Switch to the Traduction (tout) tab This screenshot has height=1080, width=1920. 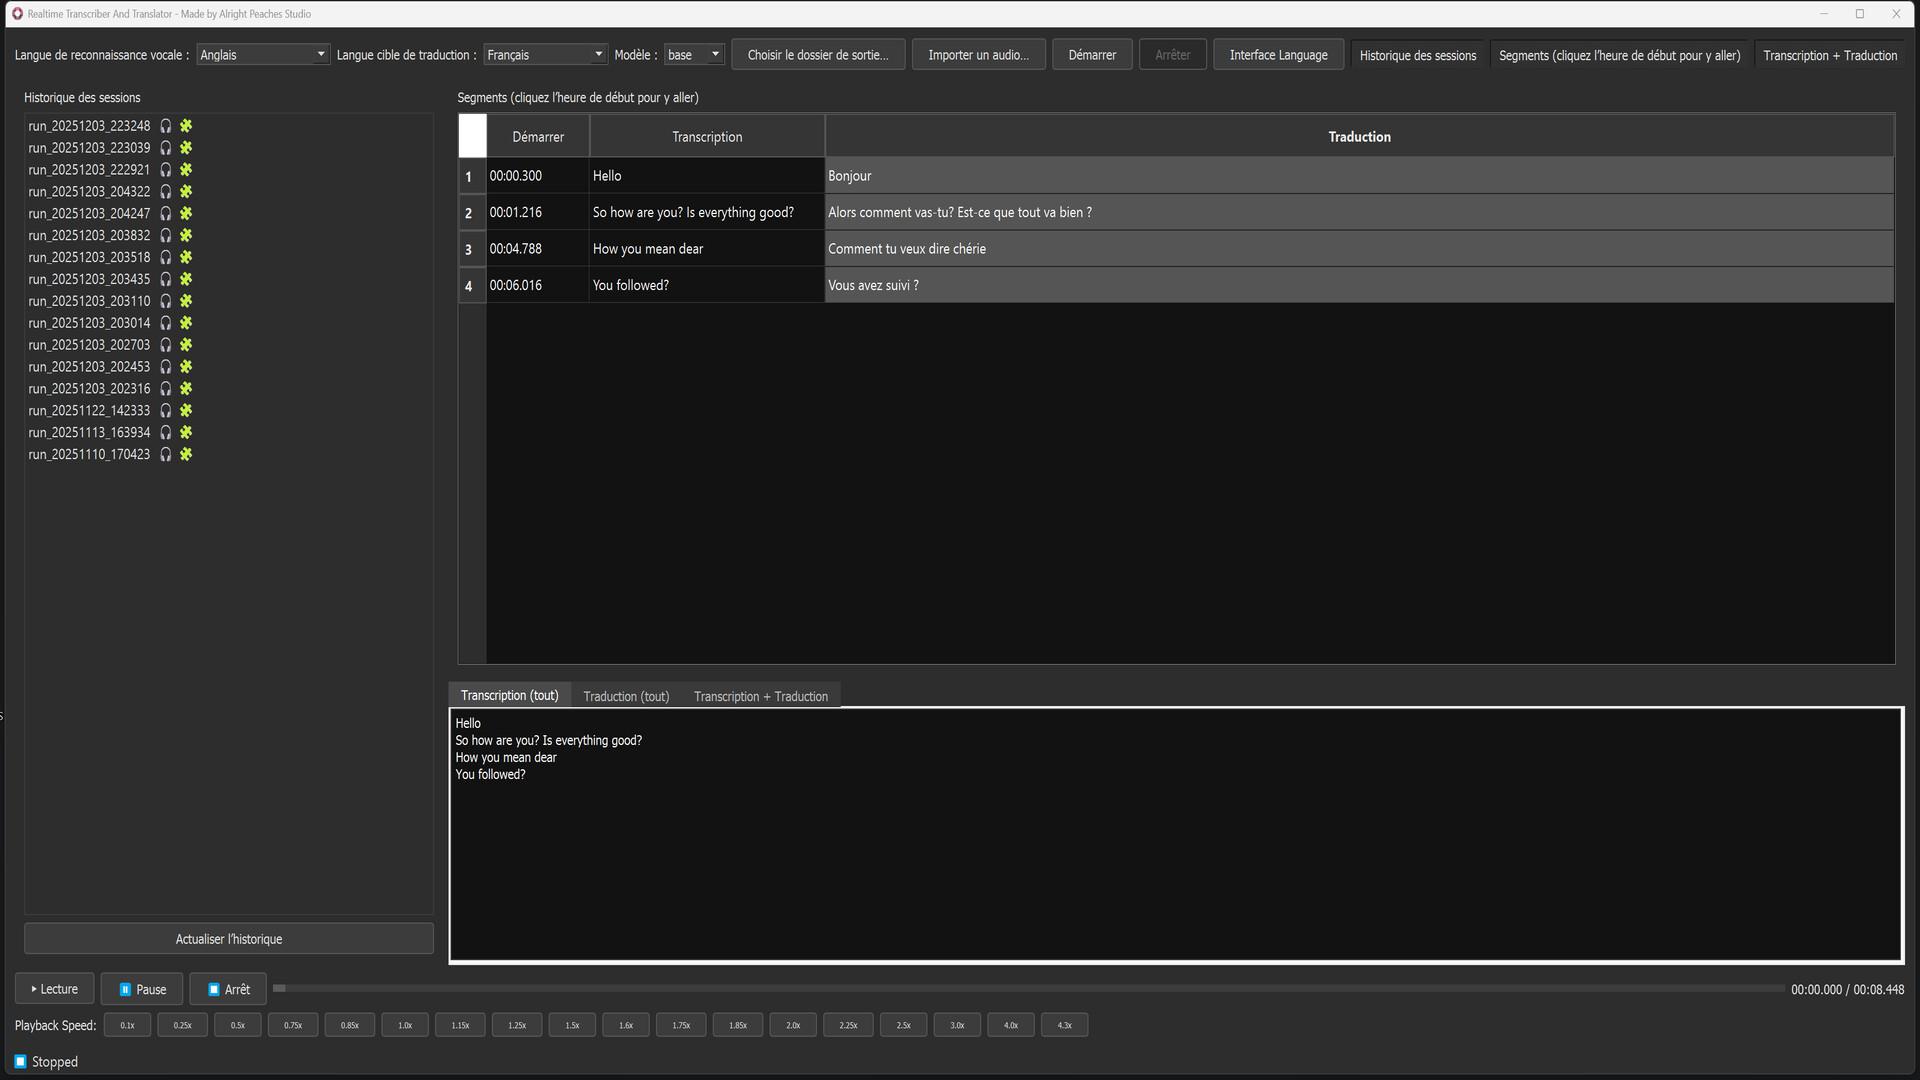(x=626, y=695)
